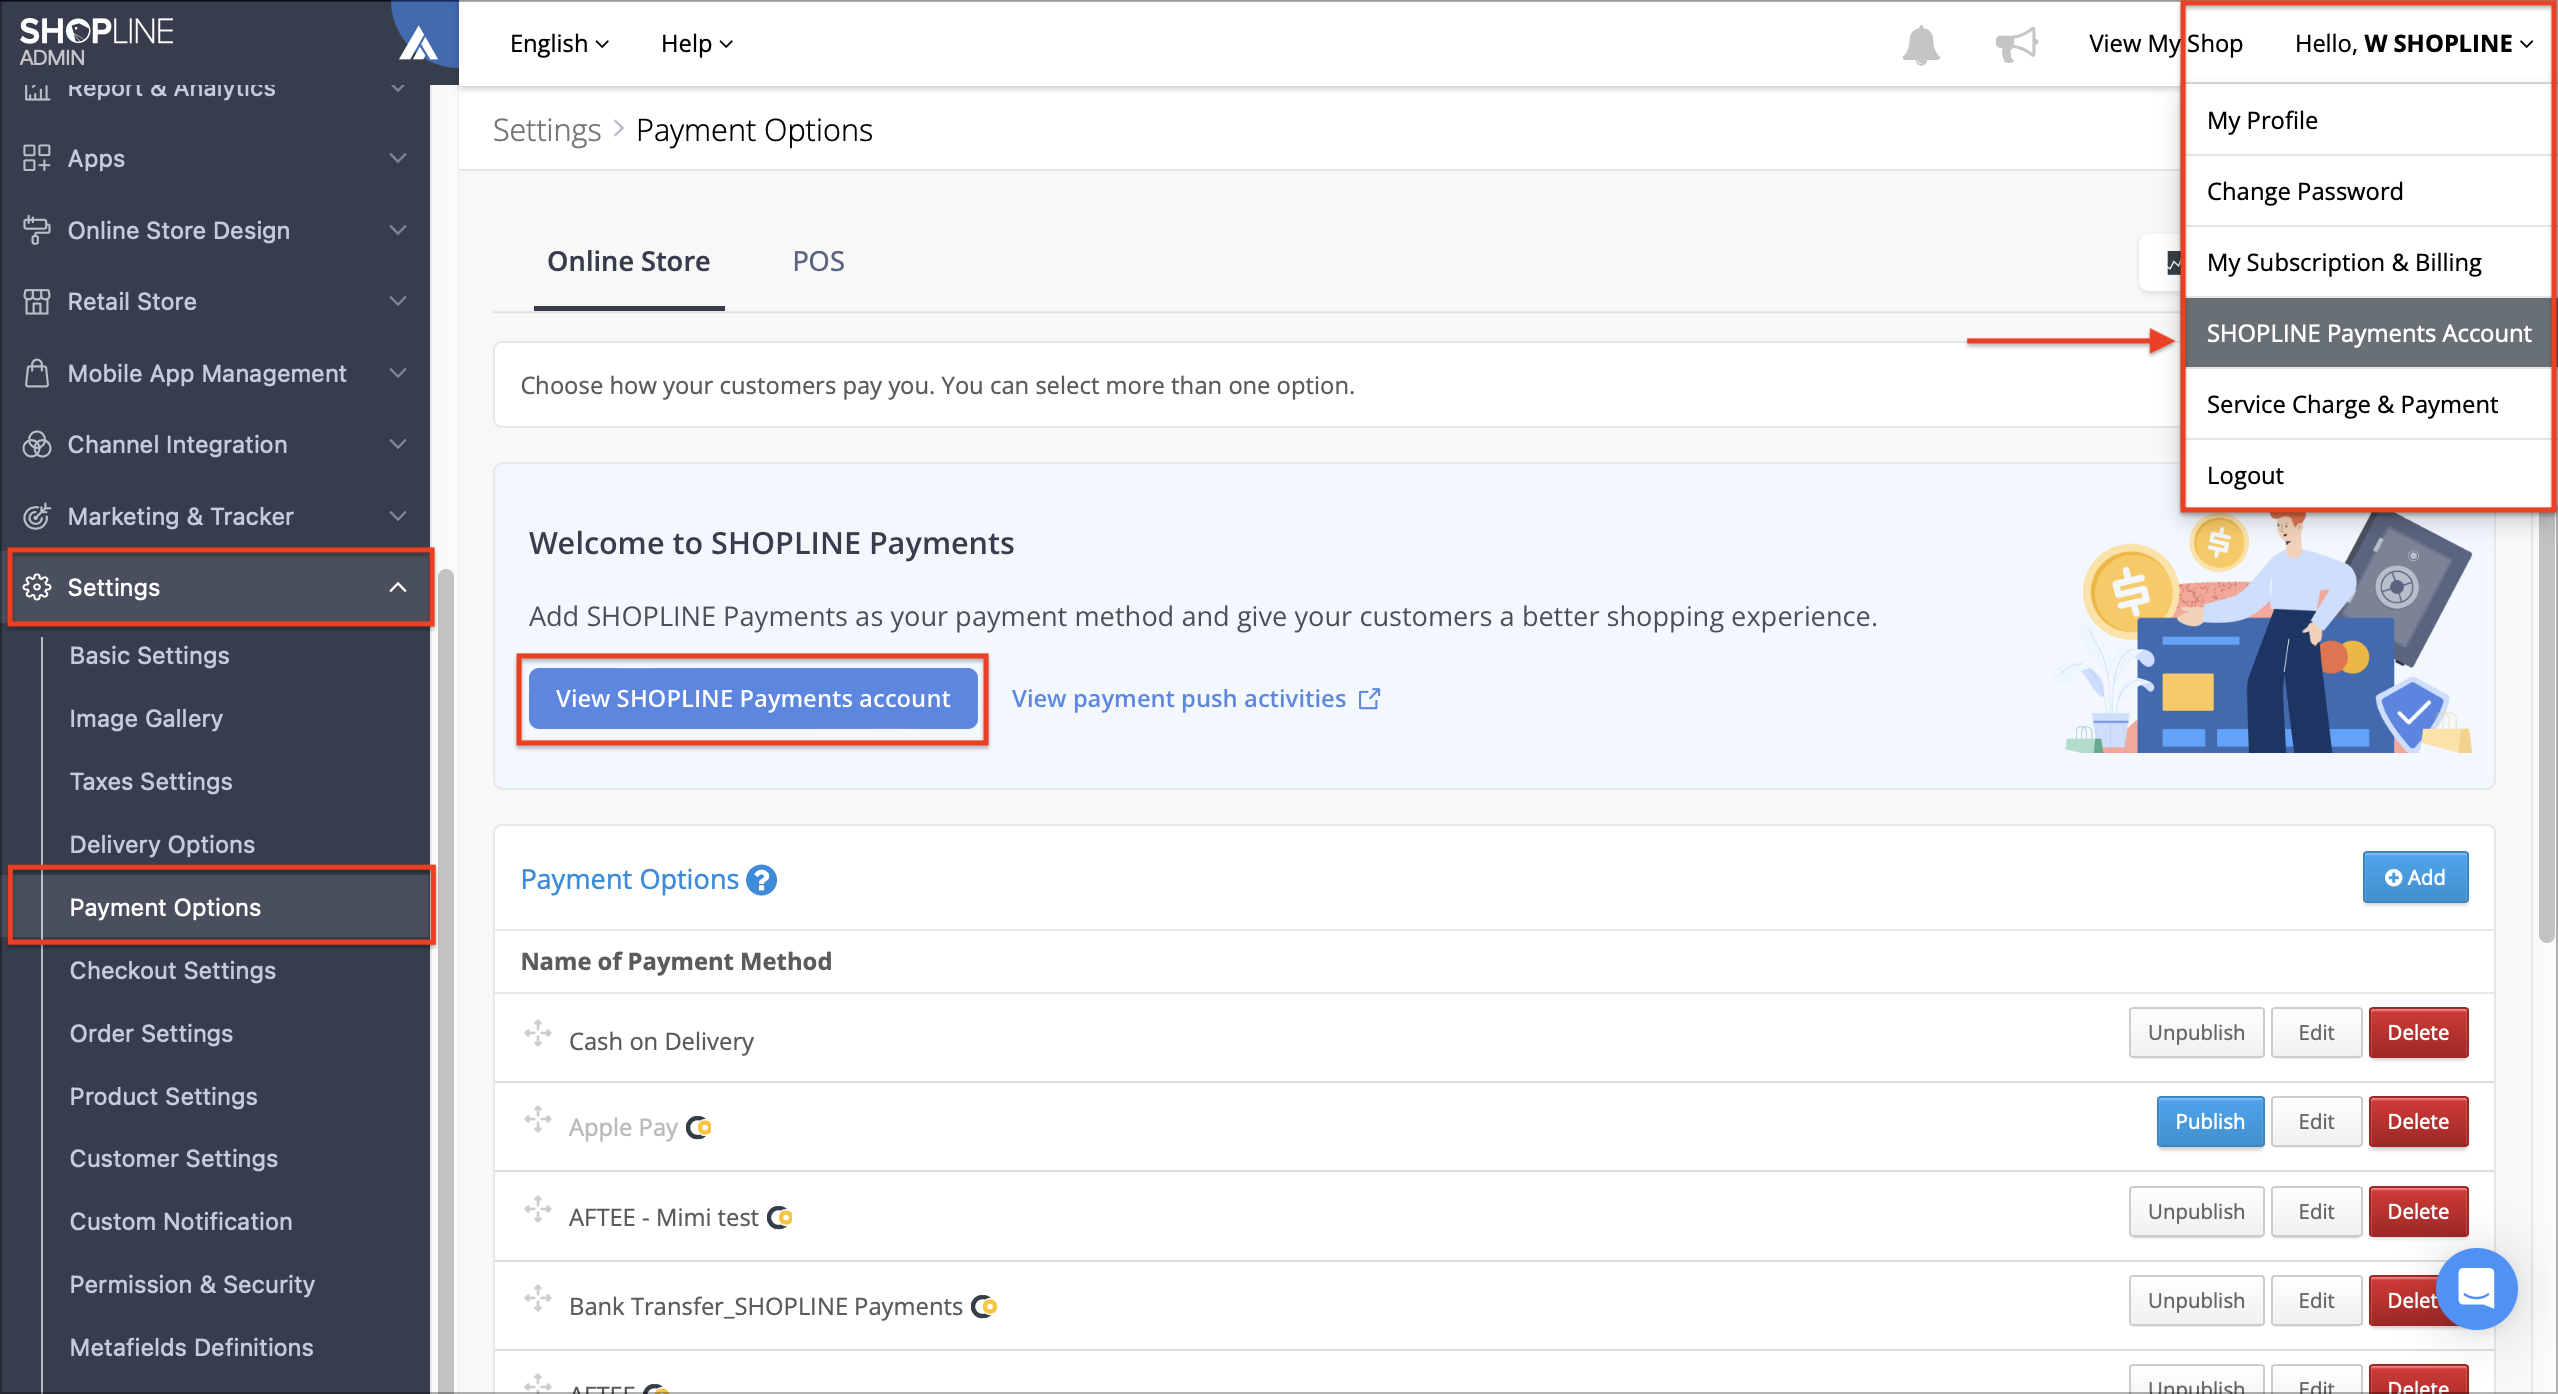Click the Online Store Design paint roller icon
The height and width of the screenshot is (1394, 2558).
coord(37,230)
